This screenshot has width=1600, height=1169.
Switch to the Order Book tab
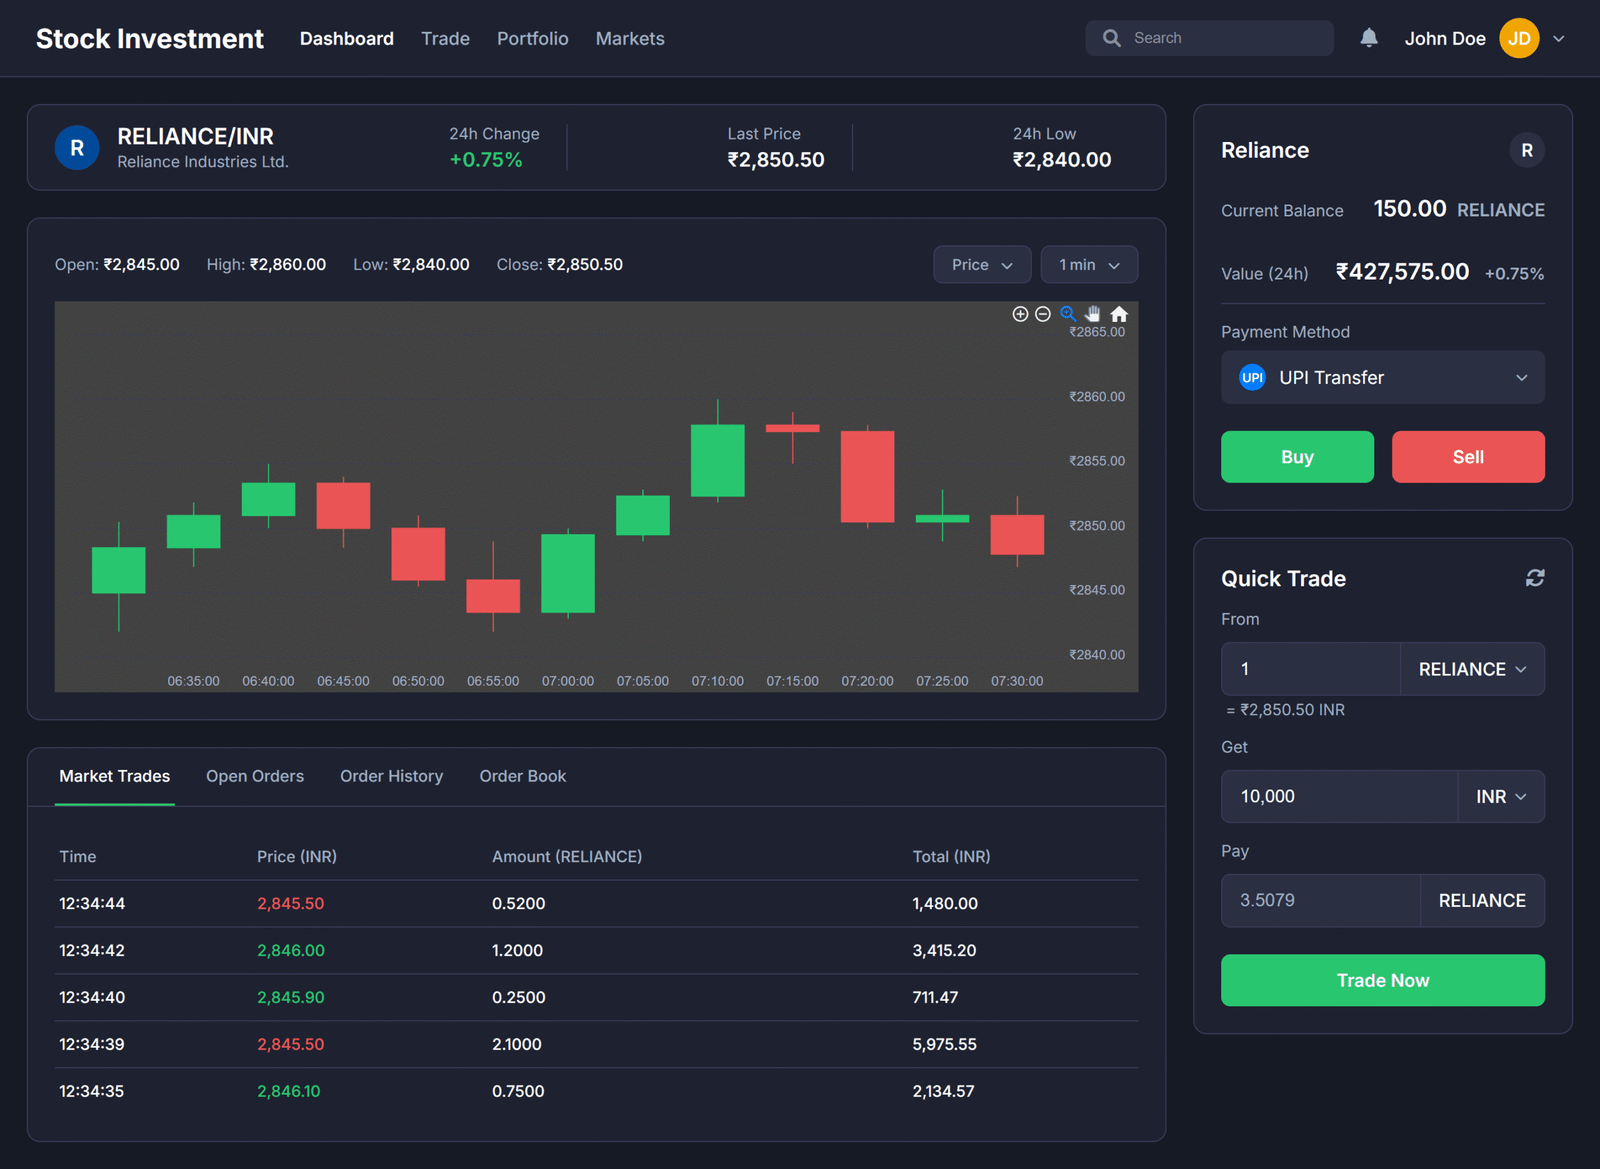tap(522, 776)
